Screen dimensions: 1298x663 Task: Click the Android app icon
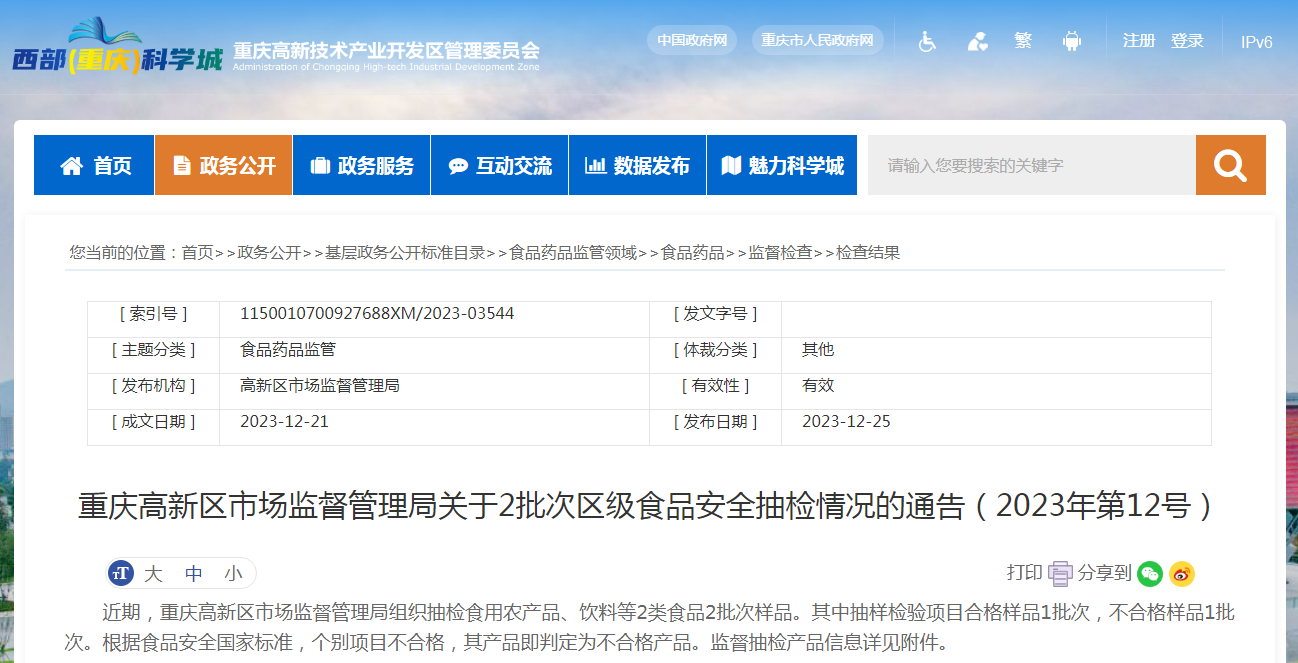pos(1072,41)
